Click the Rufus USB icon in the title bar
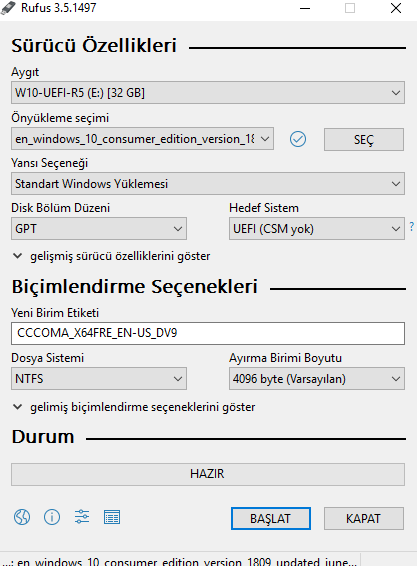Screen dimensions: 417x566 pos(8,8)
